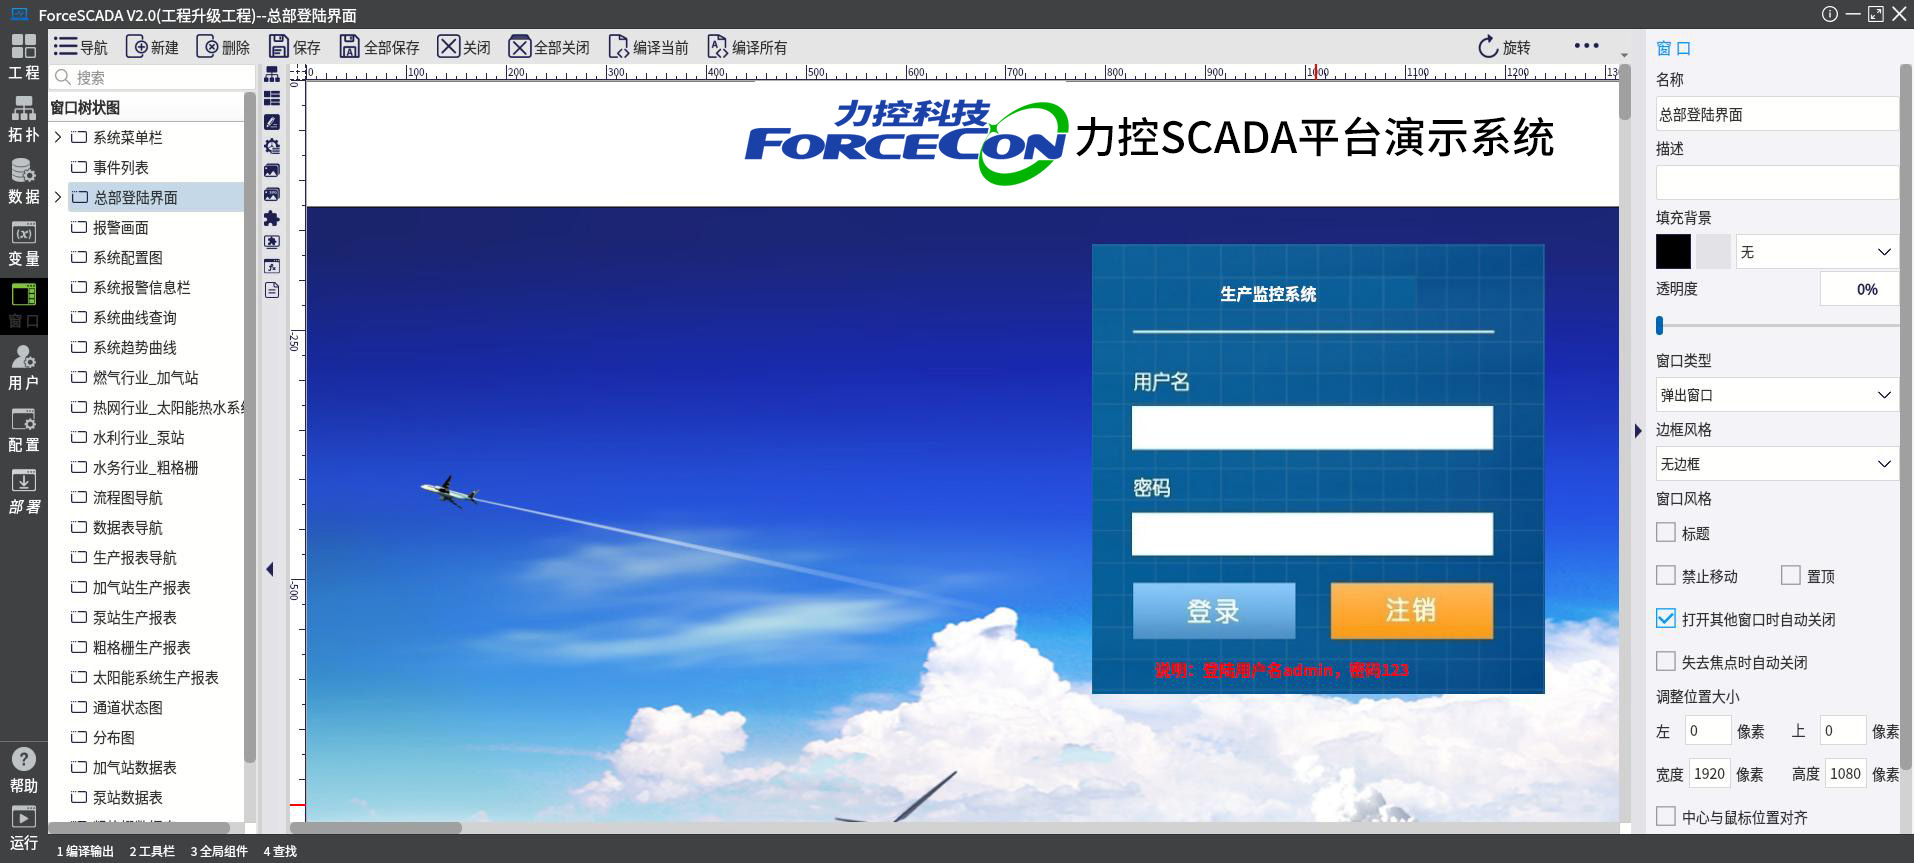Collapse the left panel with the arrow
Screen dimensions: 1914x863
point(270,569)
